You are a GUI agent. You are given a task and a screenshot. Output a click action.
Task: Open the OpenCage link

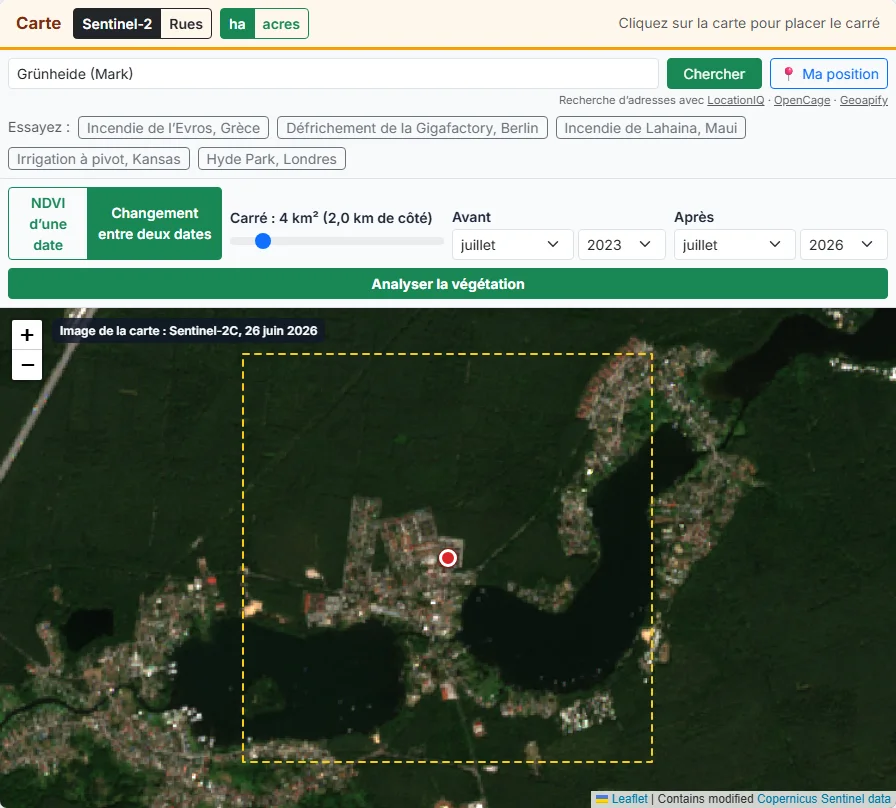pos(802,101)
